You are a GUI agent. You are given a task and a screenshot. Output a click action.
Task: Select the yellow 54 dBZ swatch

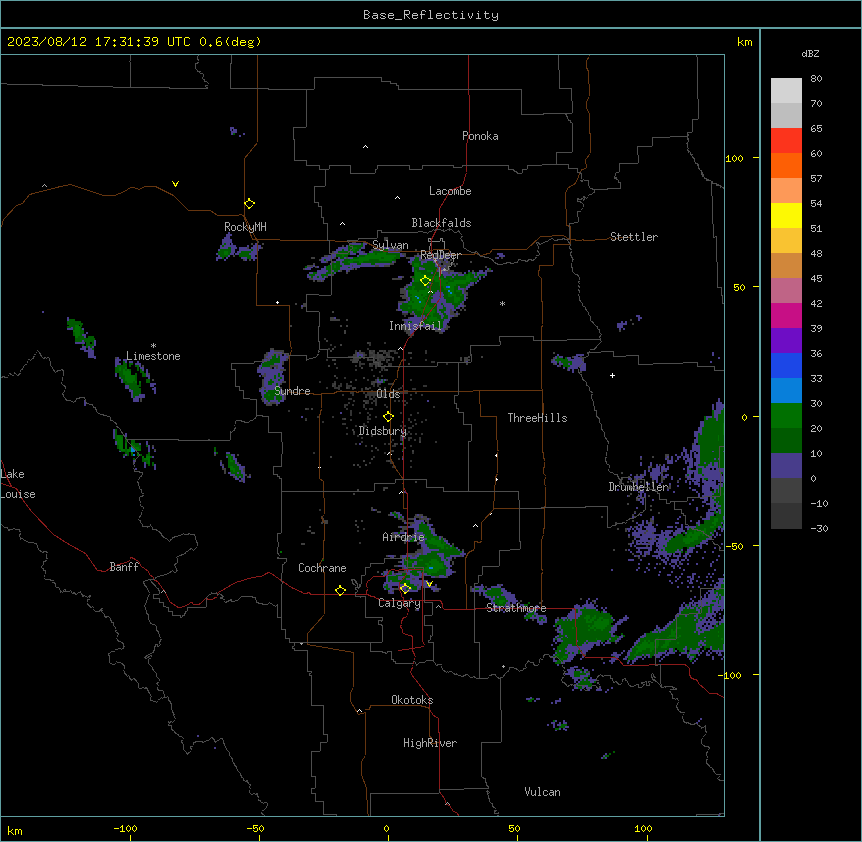786,215
